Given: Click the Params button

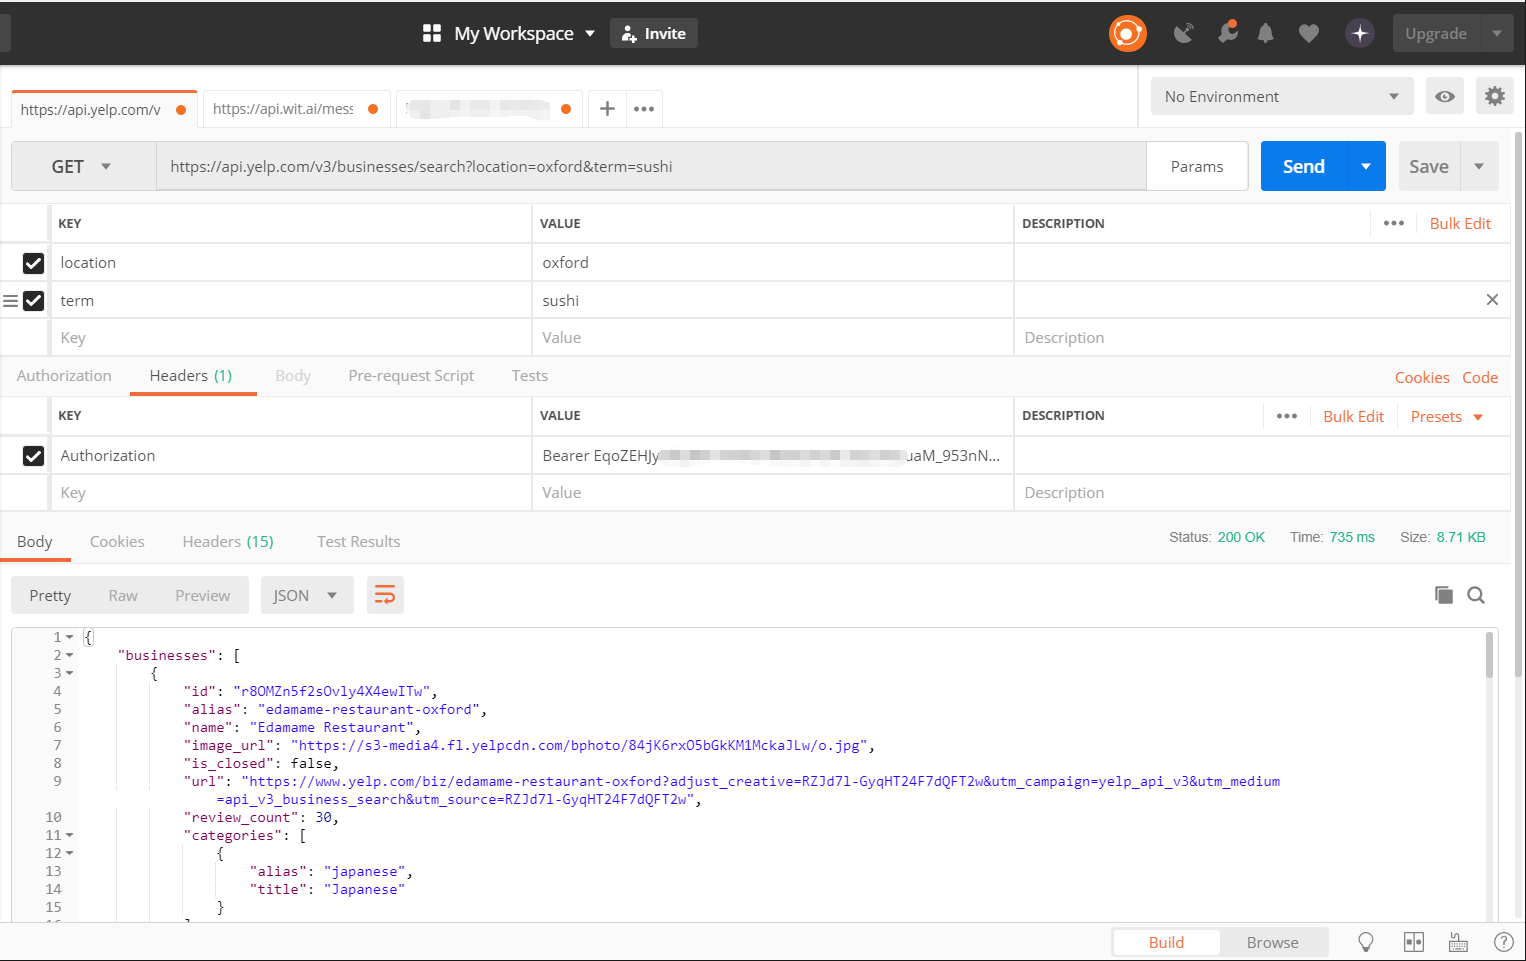Looking at the screenshot, I should point(1197,166).
